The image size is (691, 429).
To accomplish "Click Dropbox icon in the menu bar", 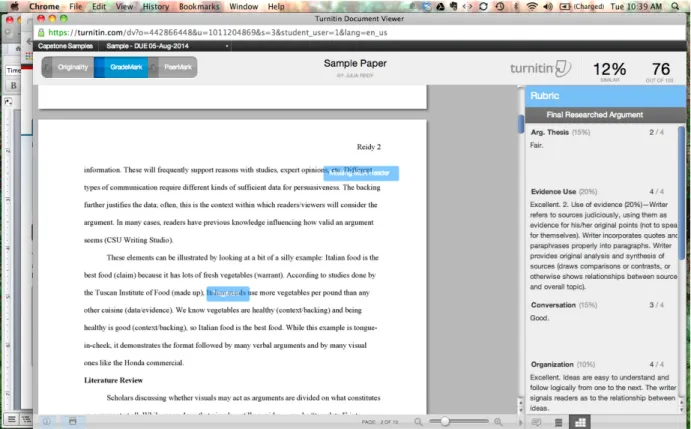I will [x=426, y=6].
